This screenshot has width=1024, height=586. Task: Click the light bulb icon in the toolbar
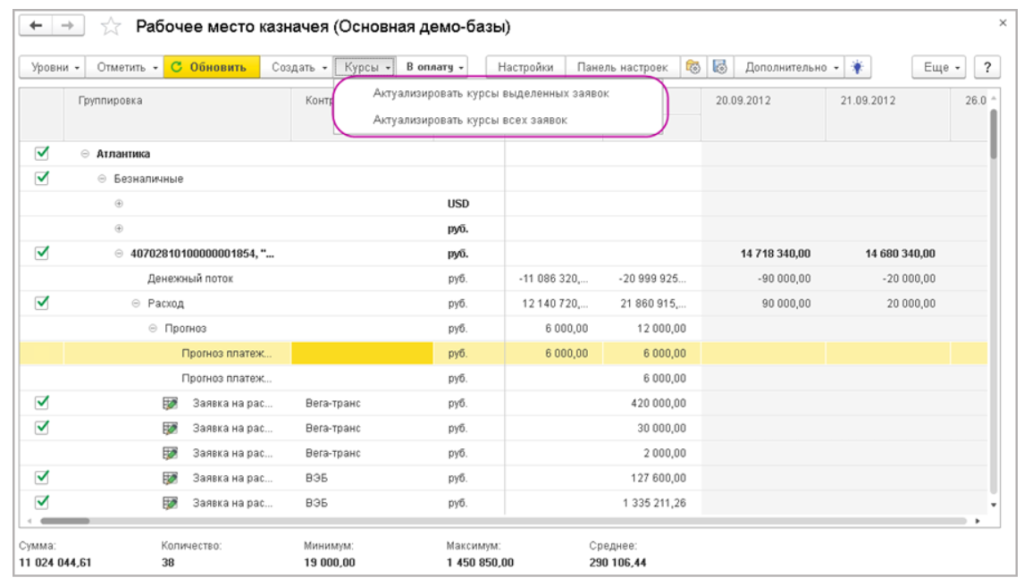click(857, 67)
